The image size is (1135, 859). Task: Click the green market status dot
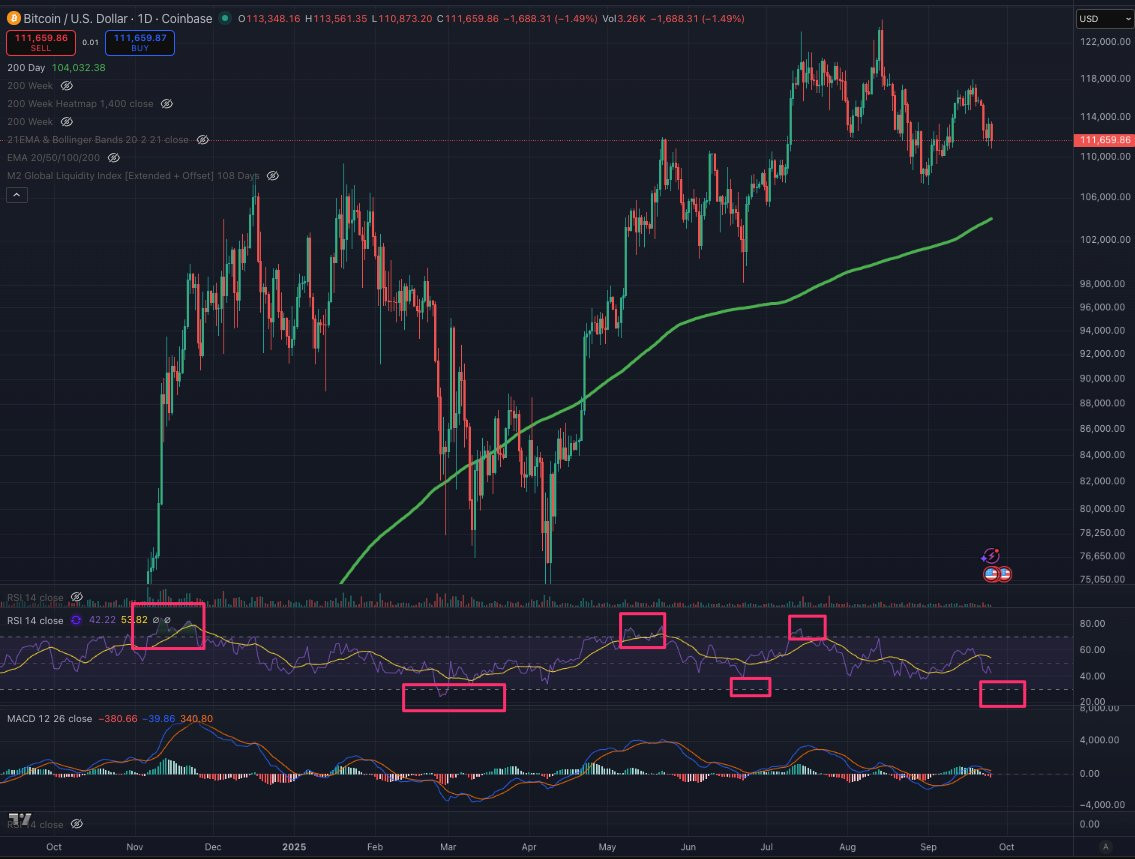224,18
